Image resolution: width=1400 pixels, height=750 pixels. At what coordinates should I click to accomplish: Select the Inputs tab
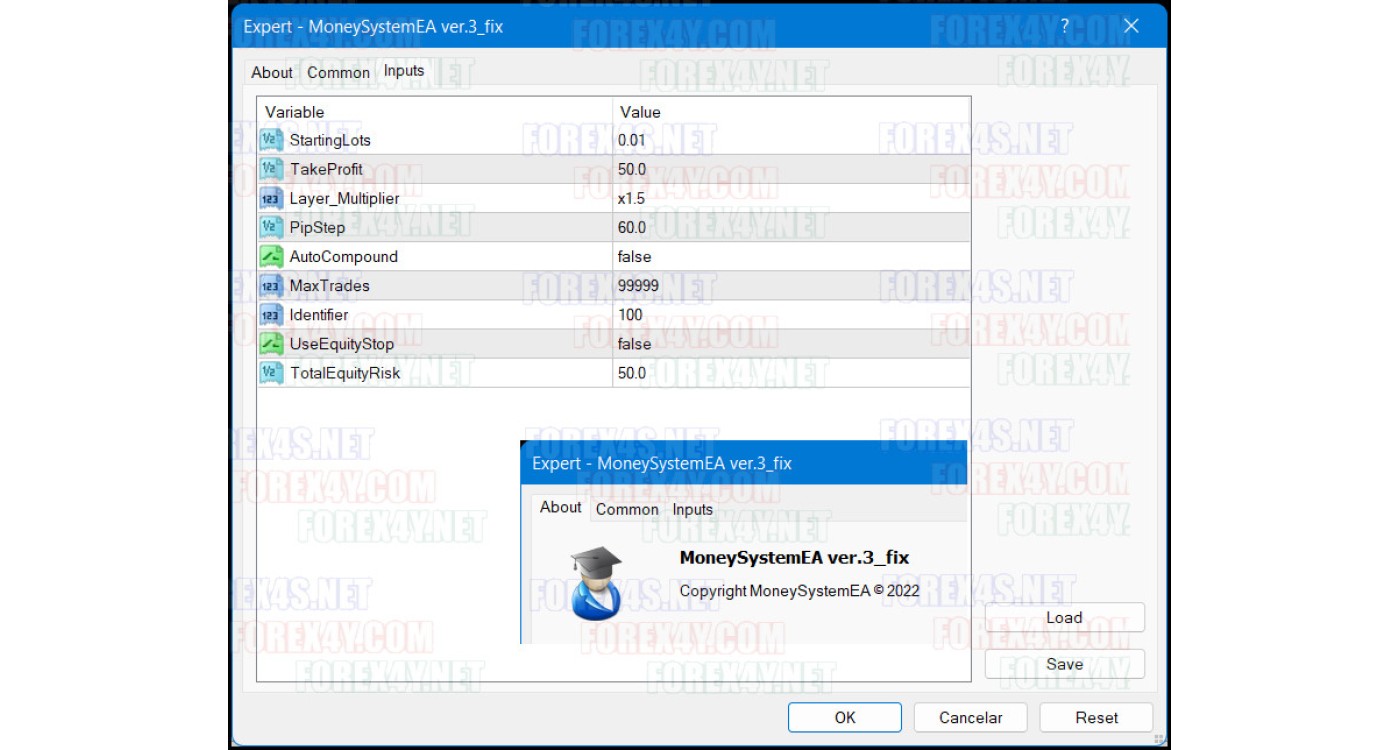[x=404, y=71]
